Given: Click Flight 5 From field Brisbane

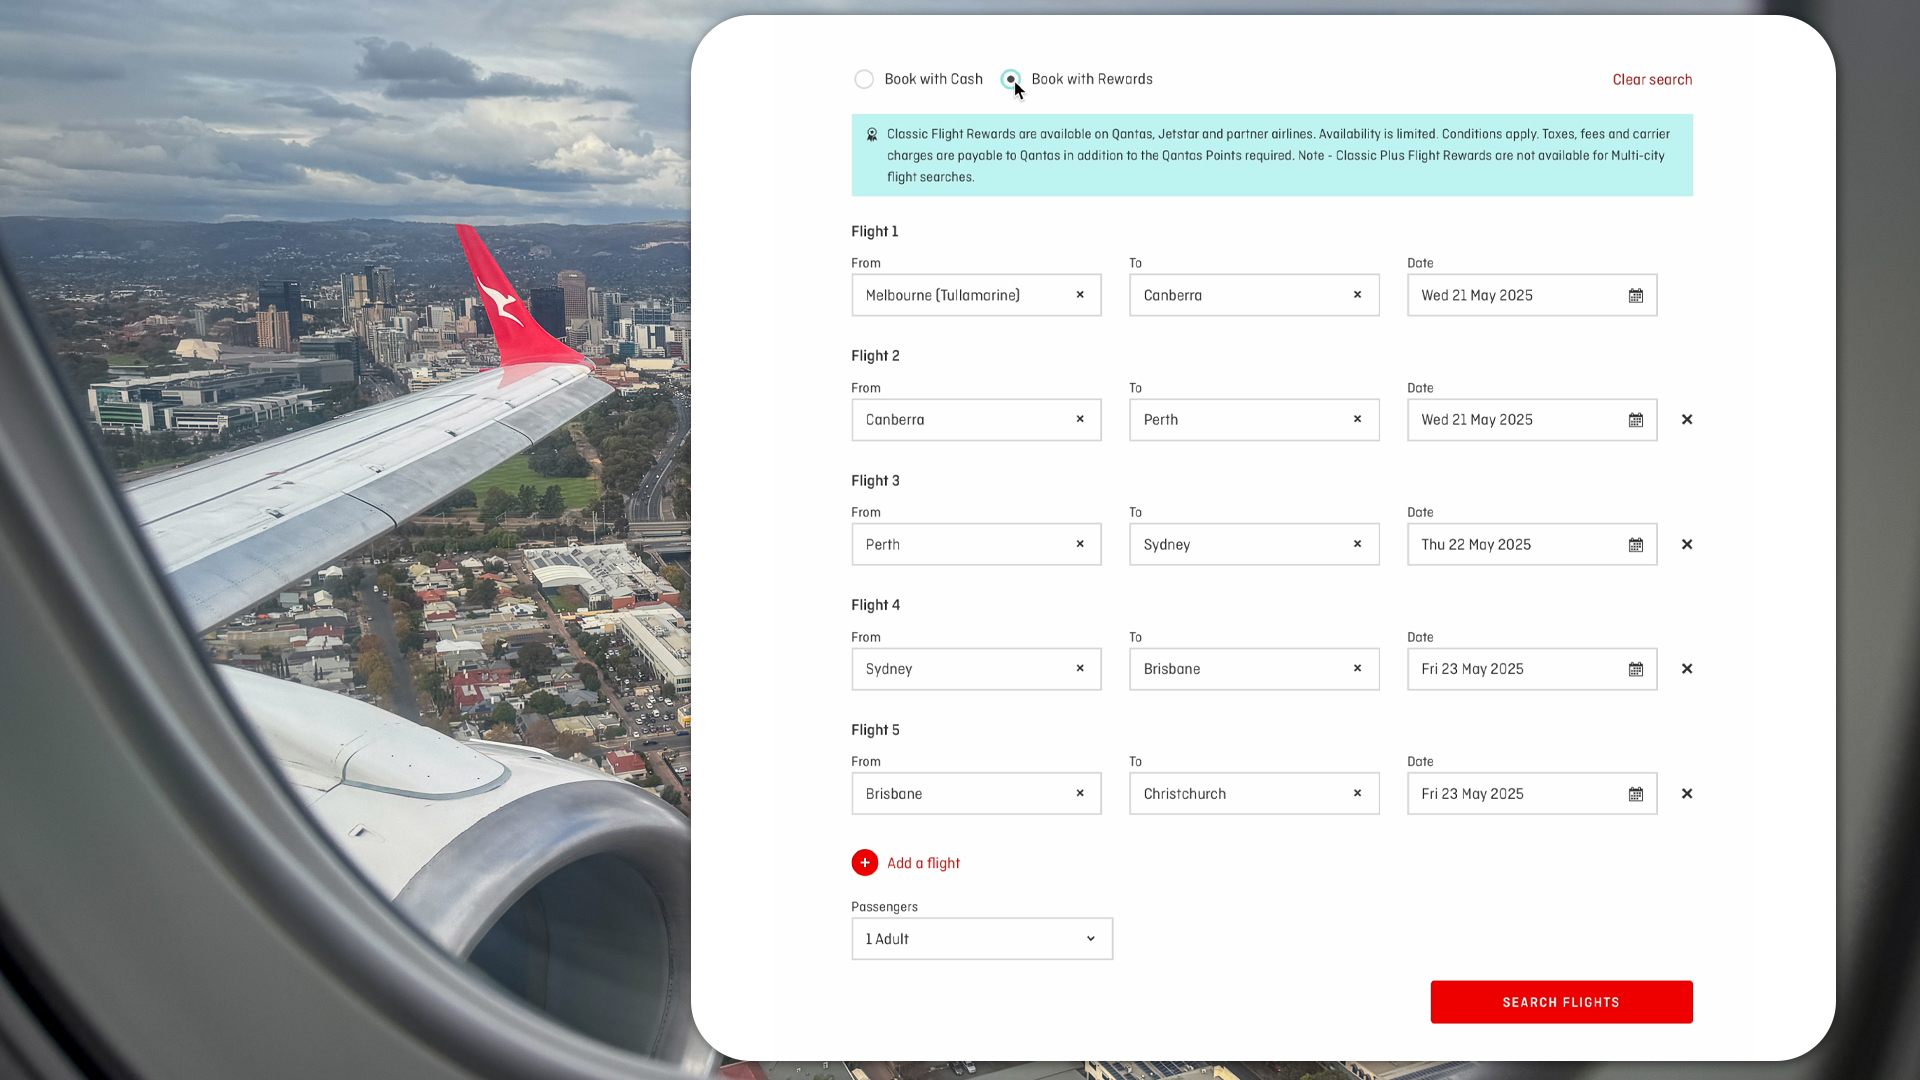Looking at the screenshot, I should tap(976, 793).
